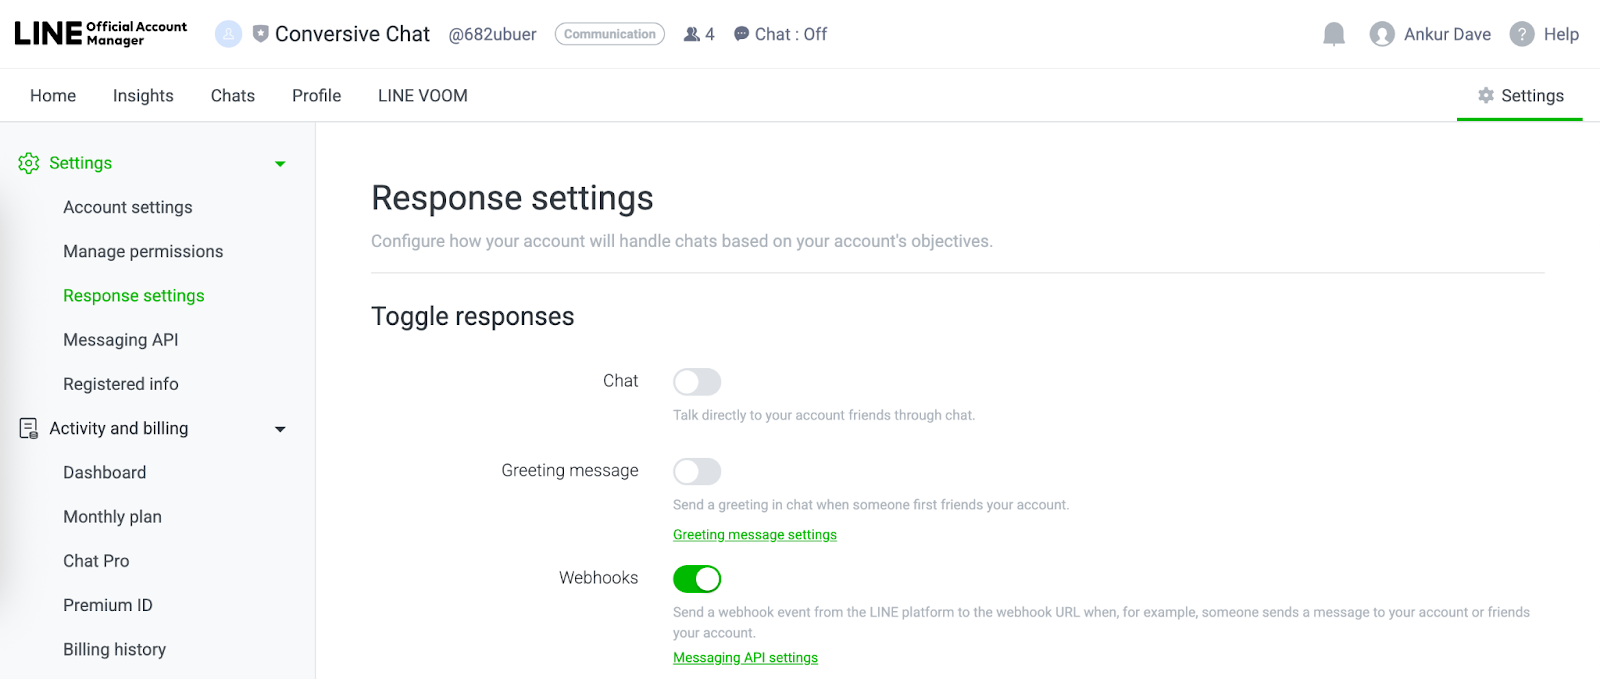Click the Chat : Off status text
The image size is (1600, 679).
coord(791,34)
